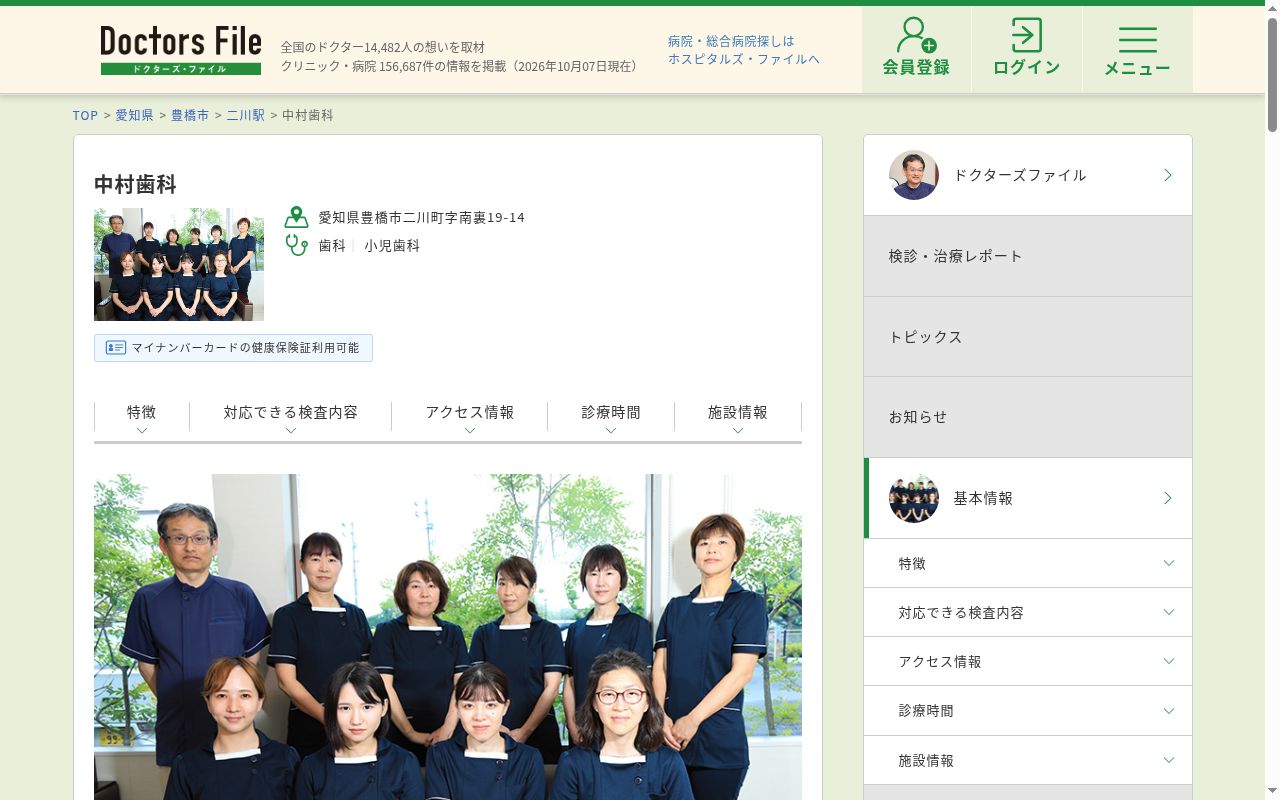Click the ログイン login icon

pos(1026,48)
